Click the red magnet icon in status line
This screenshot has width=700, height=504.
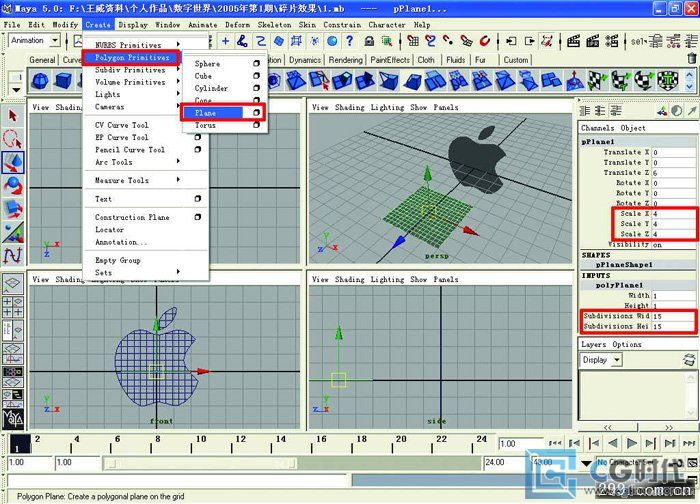[x=485, y=41]
